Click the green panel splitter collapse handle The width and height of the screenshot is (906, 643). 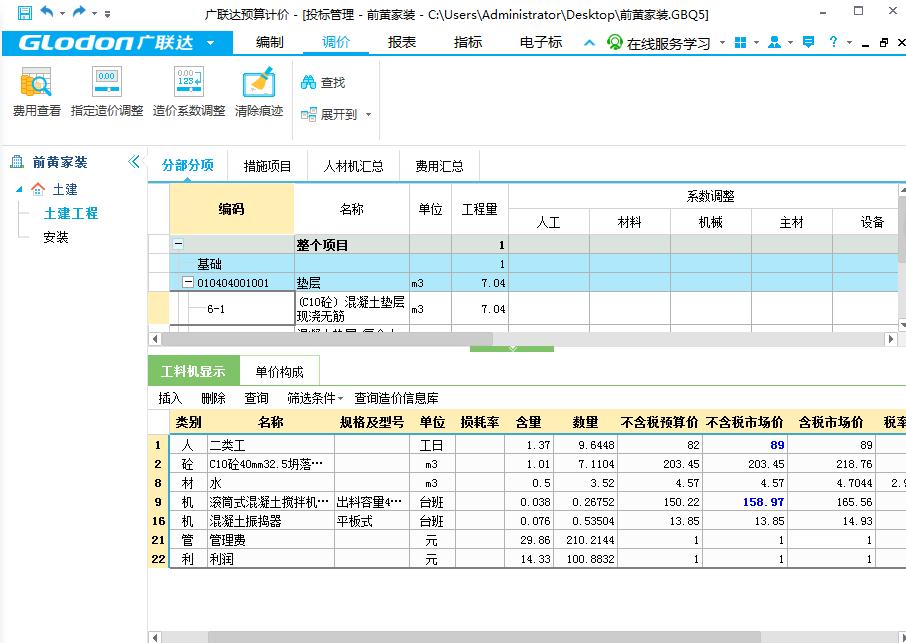coord(512,348)
